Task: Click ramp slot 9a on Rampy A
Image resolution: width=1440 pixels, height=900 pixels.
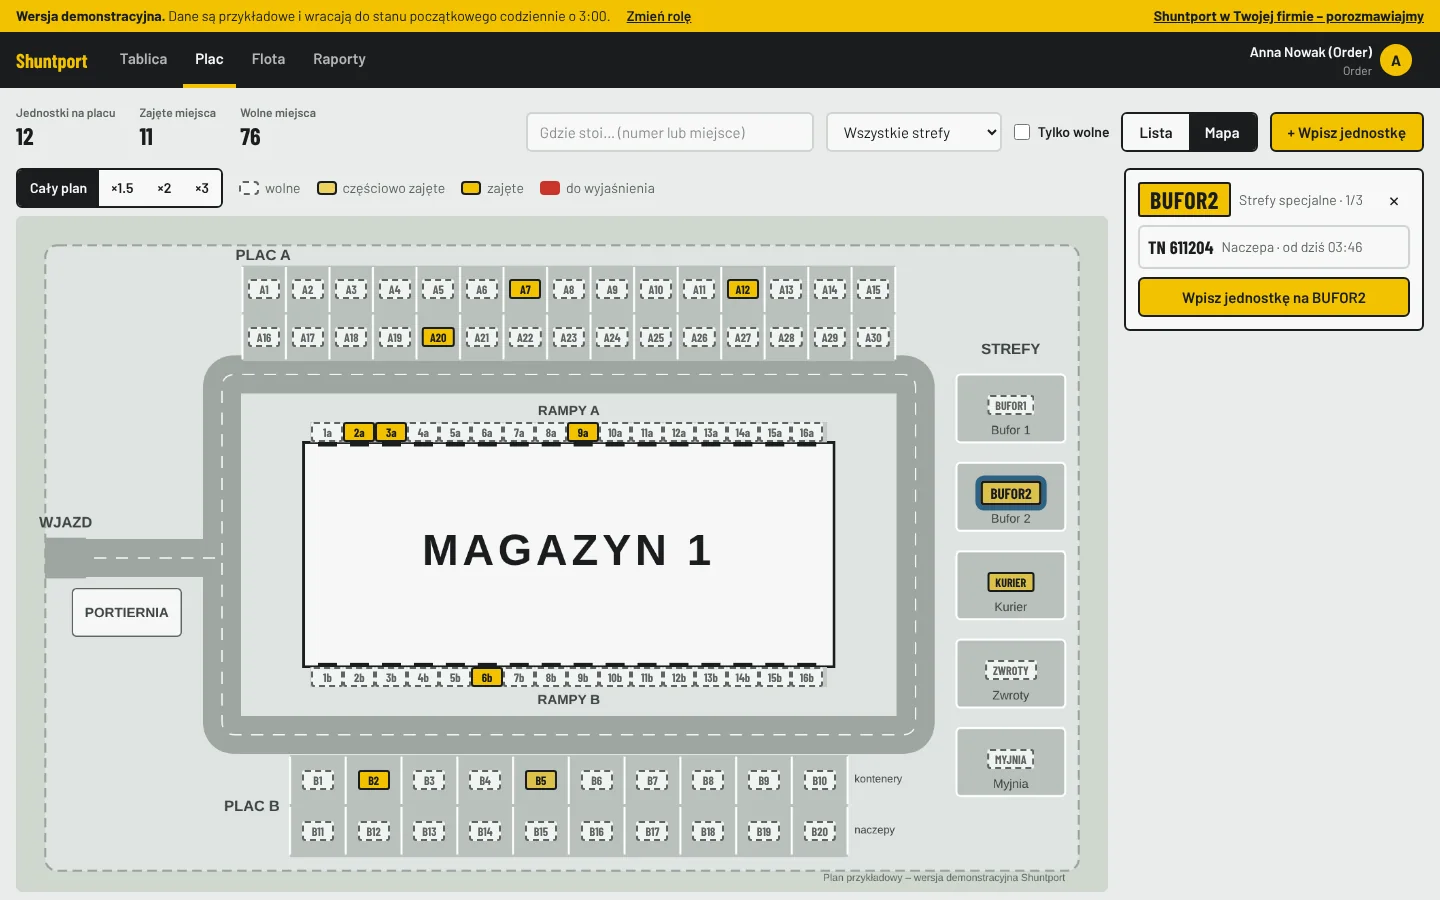Action: 583,433
